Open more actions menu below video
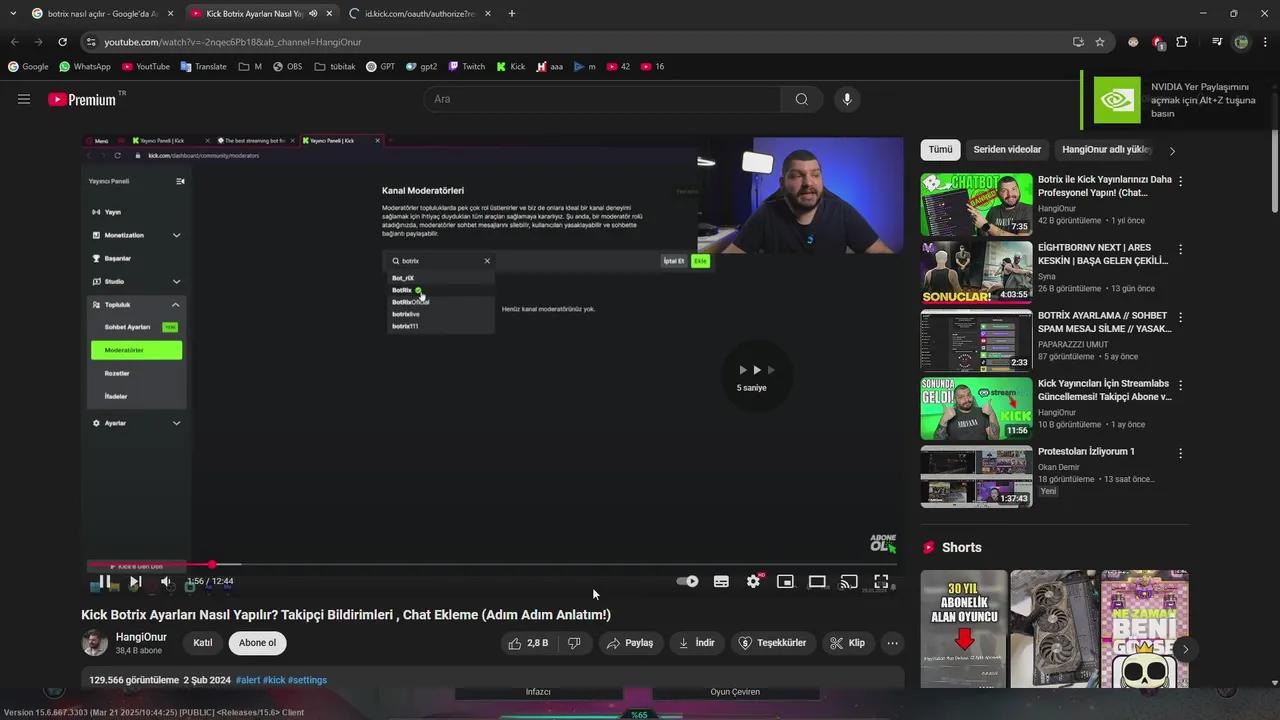The image size is (1280, 720). tap(893, 643)
